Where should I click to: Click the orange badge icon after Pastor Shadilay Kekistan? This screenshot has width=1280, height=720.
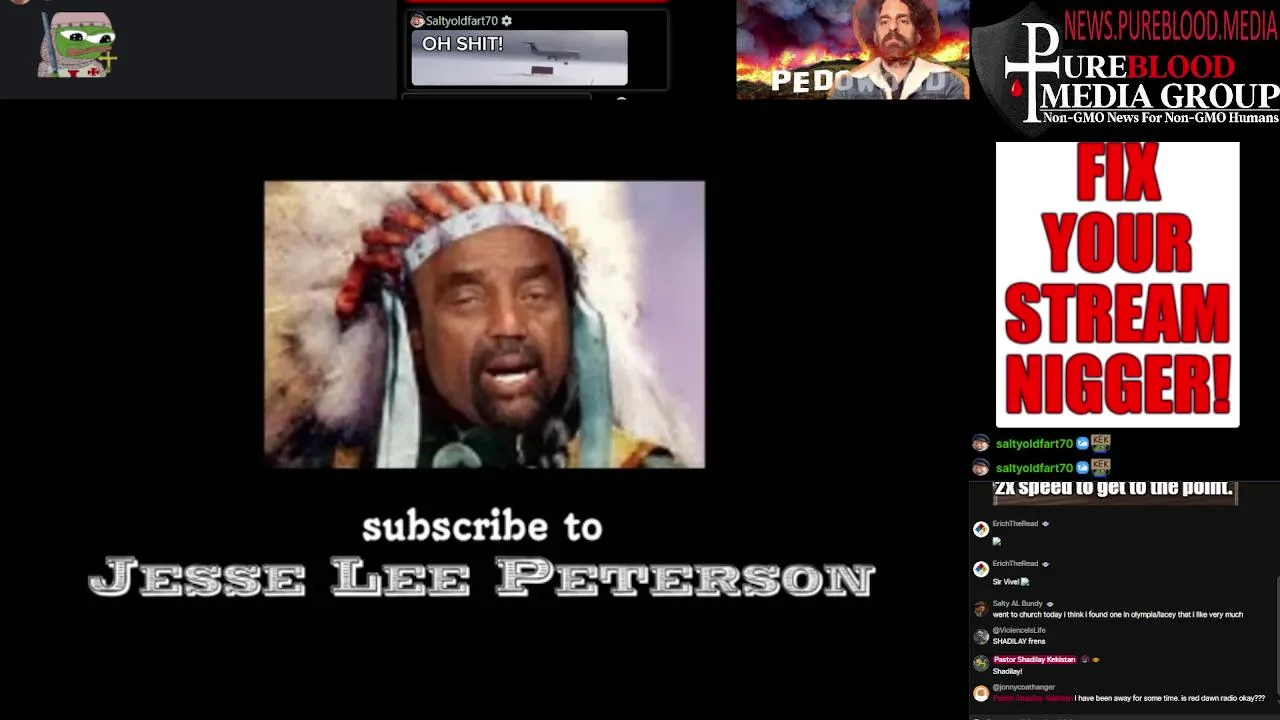[x=1096, y=660]
